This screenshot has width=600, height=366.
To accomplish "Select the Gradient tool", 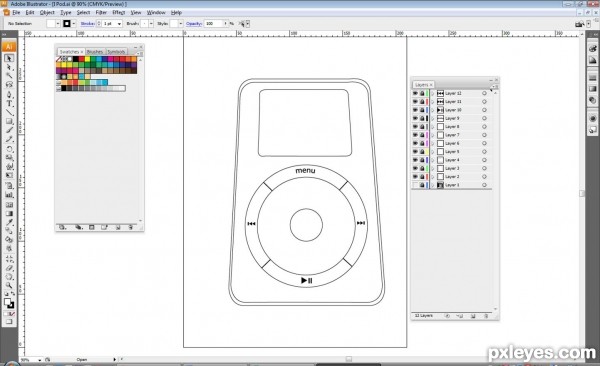I will (x=9, y=214).
